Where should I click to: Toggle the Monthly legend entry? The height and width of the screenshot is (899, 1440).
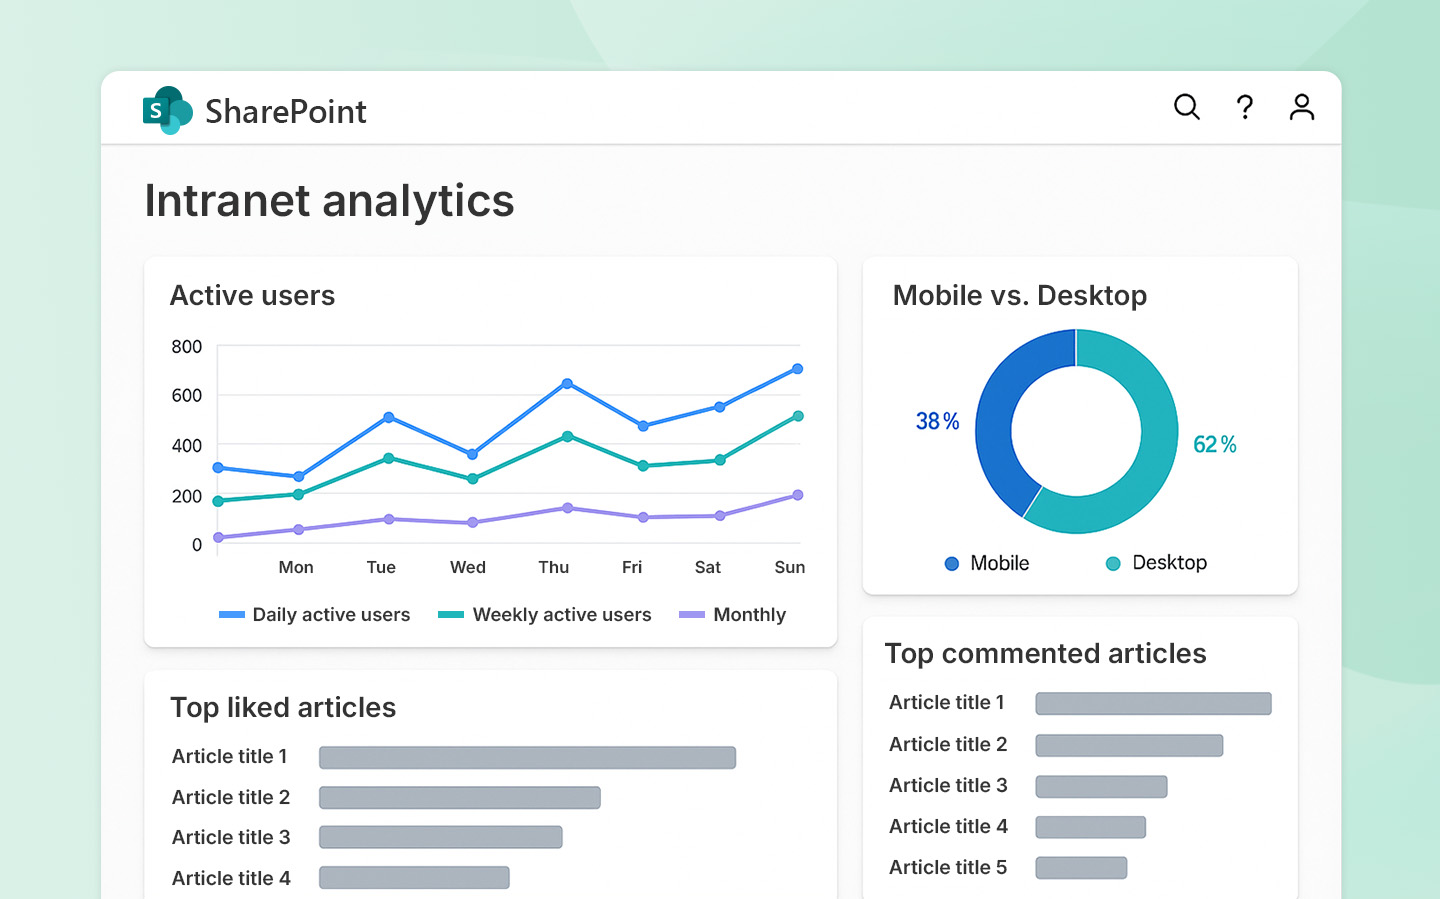click(733, 614)
